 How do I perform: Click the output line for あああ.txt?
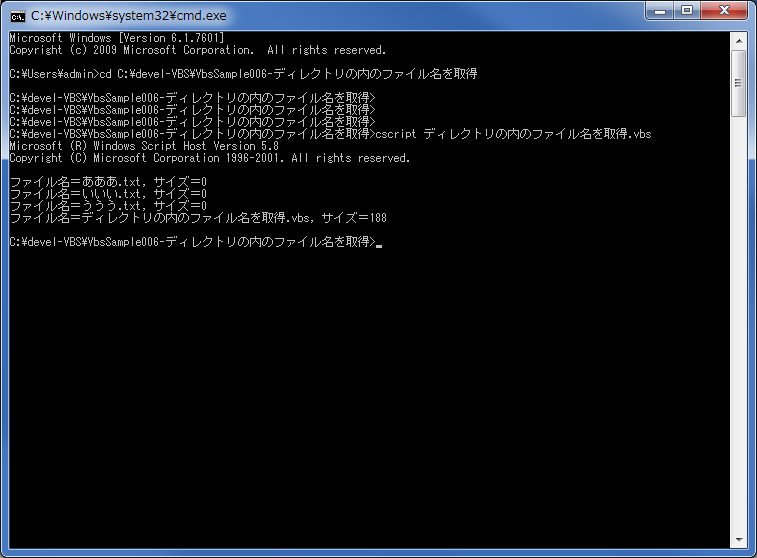click(x=108, y=182)
